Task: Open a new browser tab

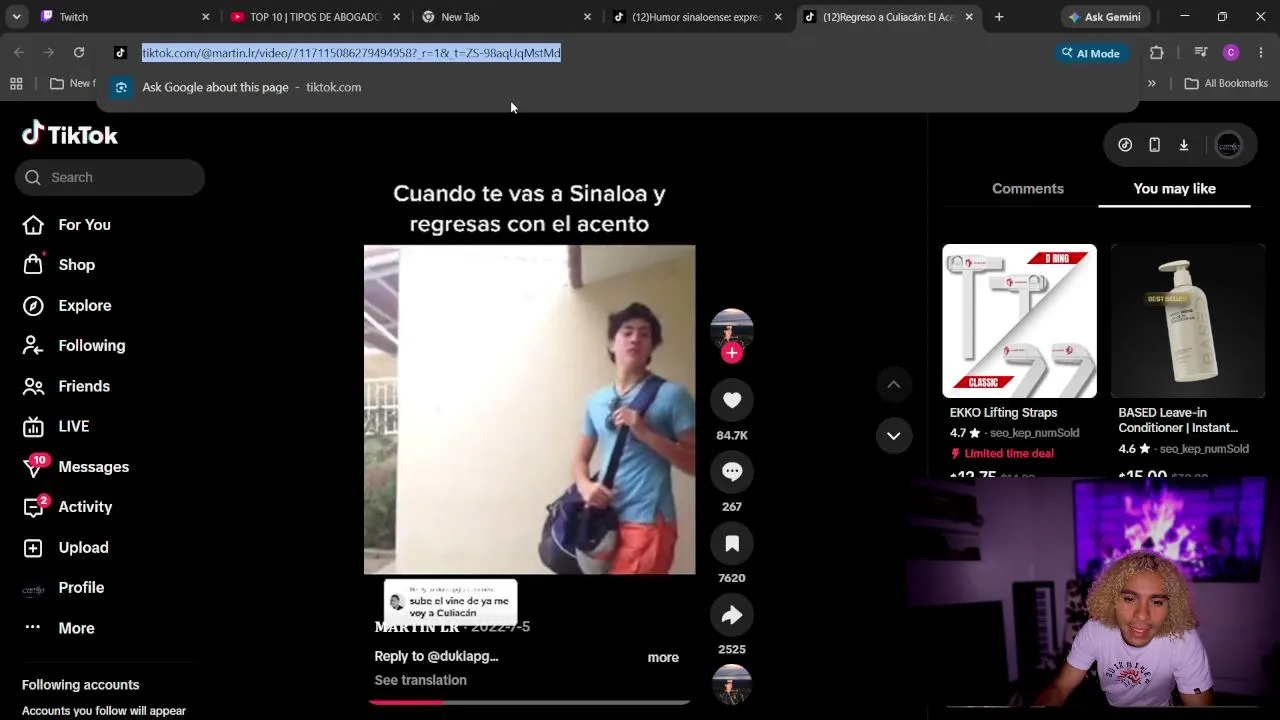Action: point(999,17)
